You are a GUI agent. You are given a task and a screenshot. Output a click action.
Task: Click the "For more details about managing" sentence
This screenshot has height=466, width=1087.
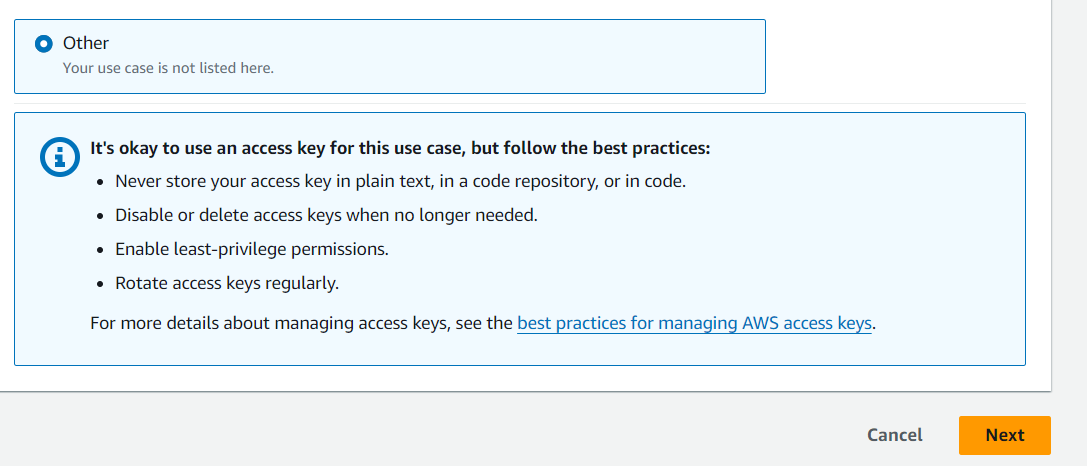tap(302, 323)
